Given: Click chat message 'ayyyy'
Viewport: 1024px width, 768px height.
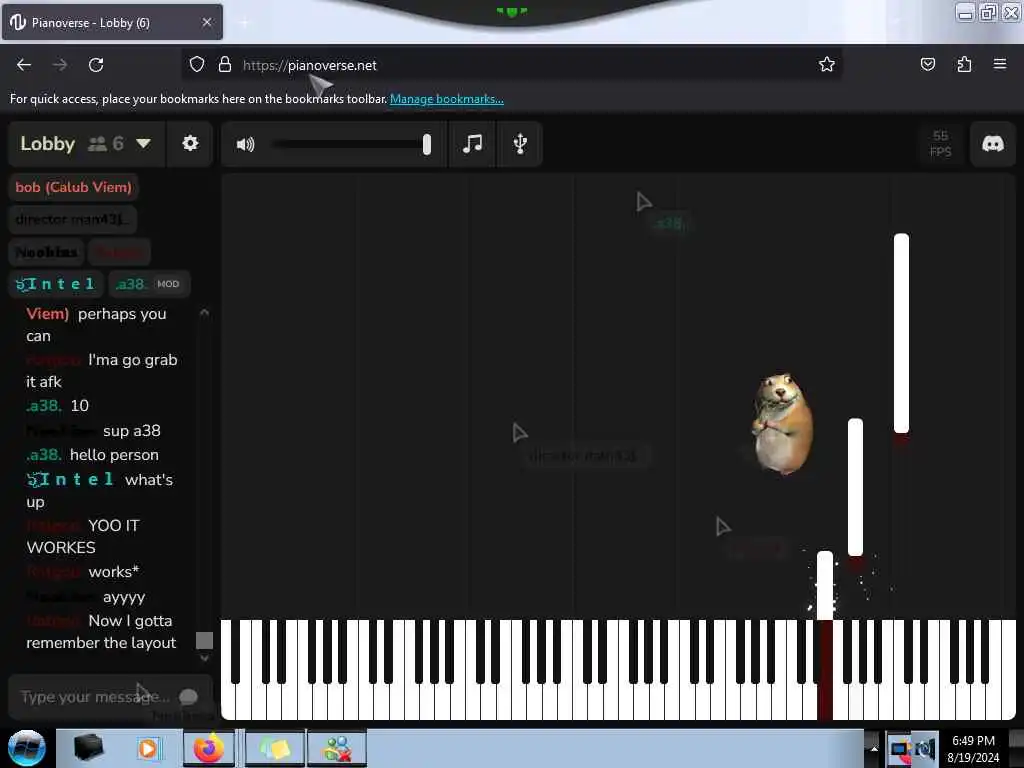Looking at the screenshot, I should (124, 598).
